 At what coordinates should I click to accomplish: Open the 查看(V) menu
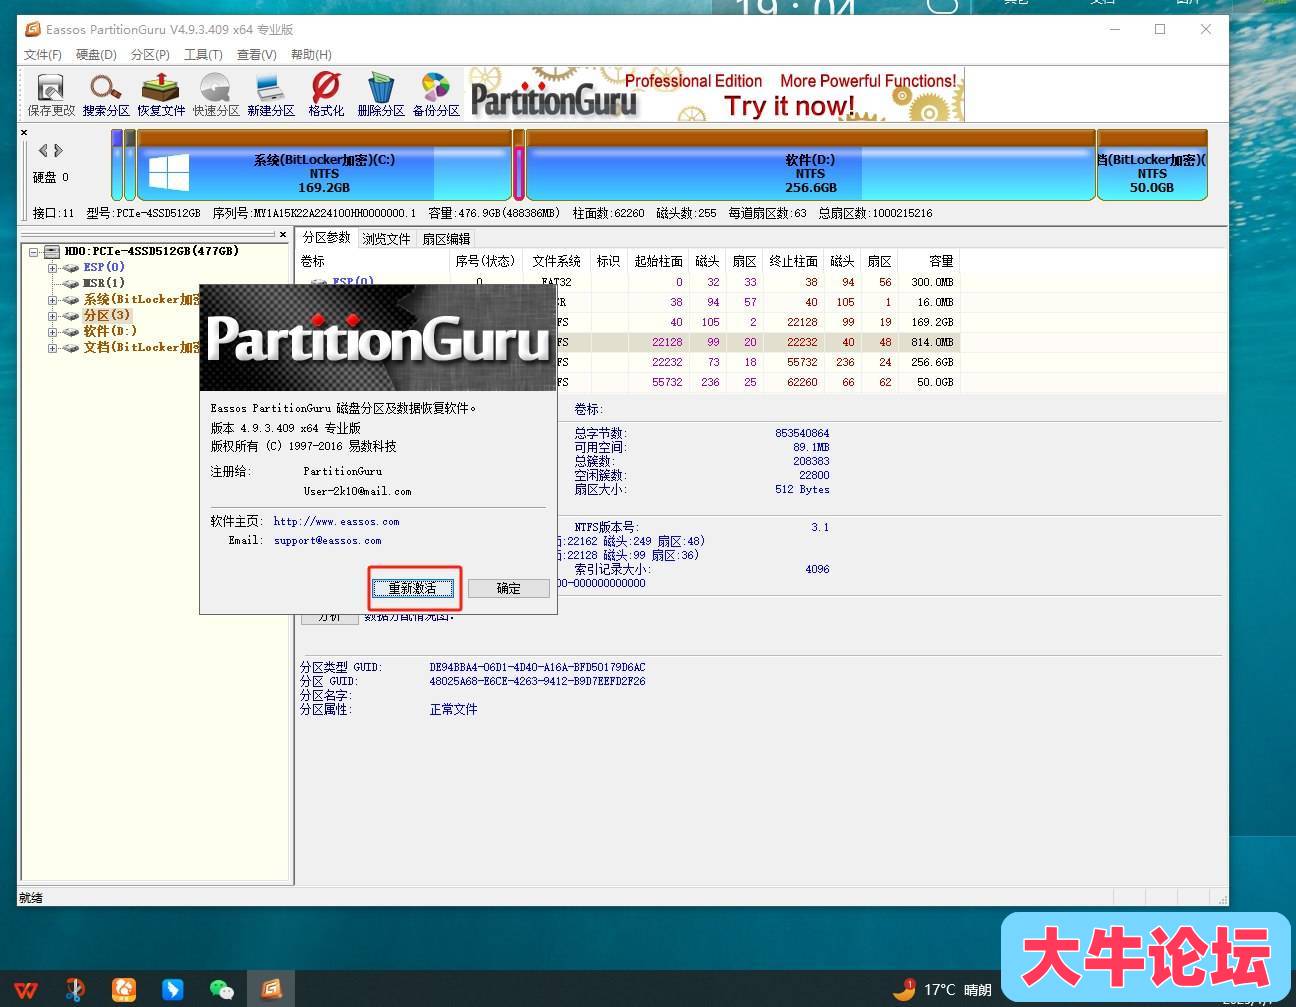pyautogui.click(x=256, y=55)
